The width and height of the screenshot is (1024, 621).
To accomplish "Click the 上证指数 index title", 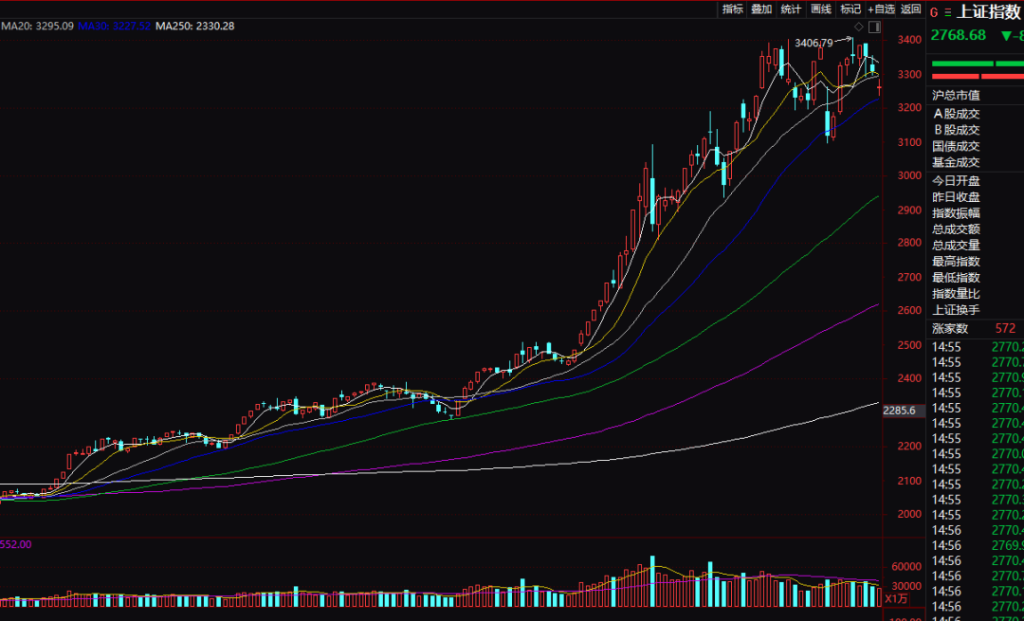I will tap(988, 13).
